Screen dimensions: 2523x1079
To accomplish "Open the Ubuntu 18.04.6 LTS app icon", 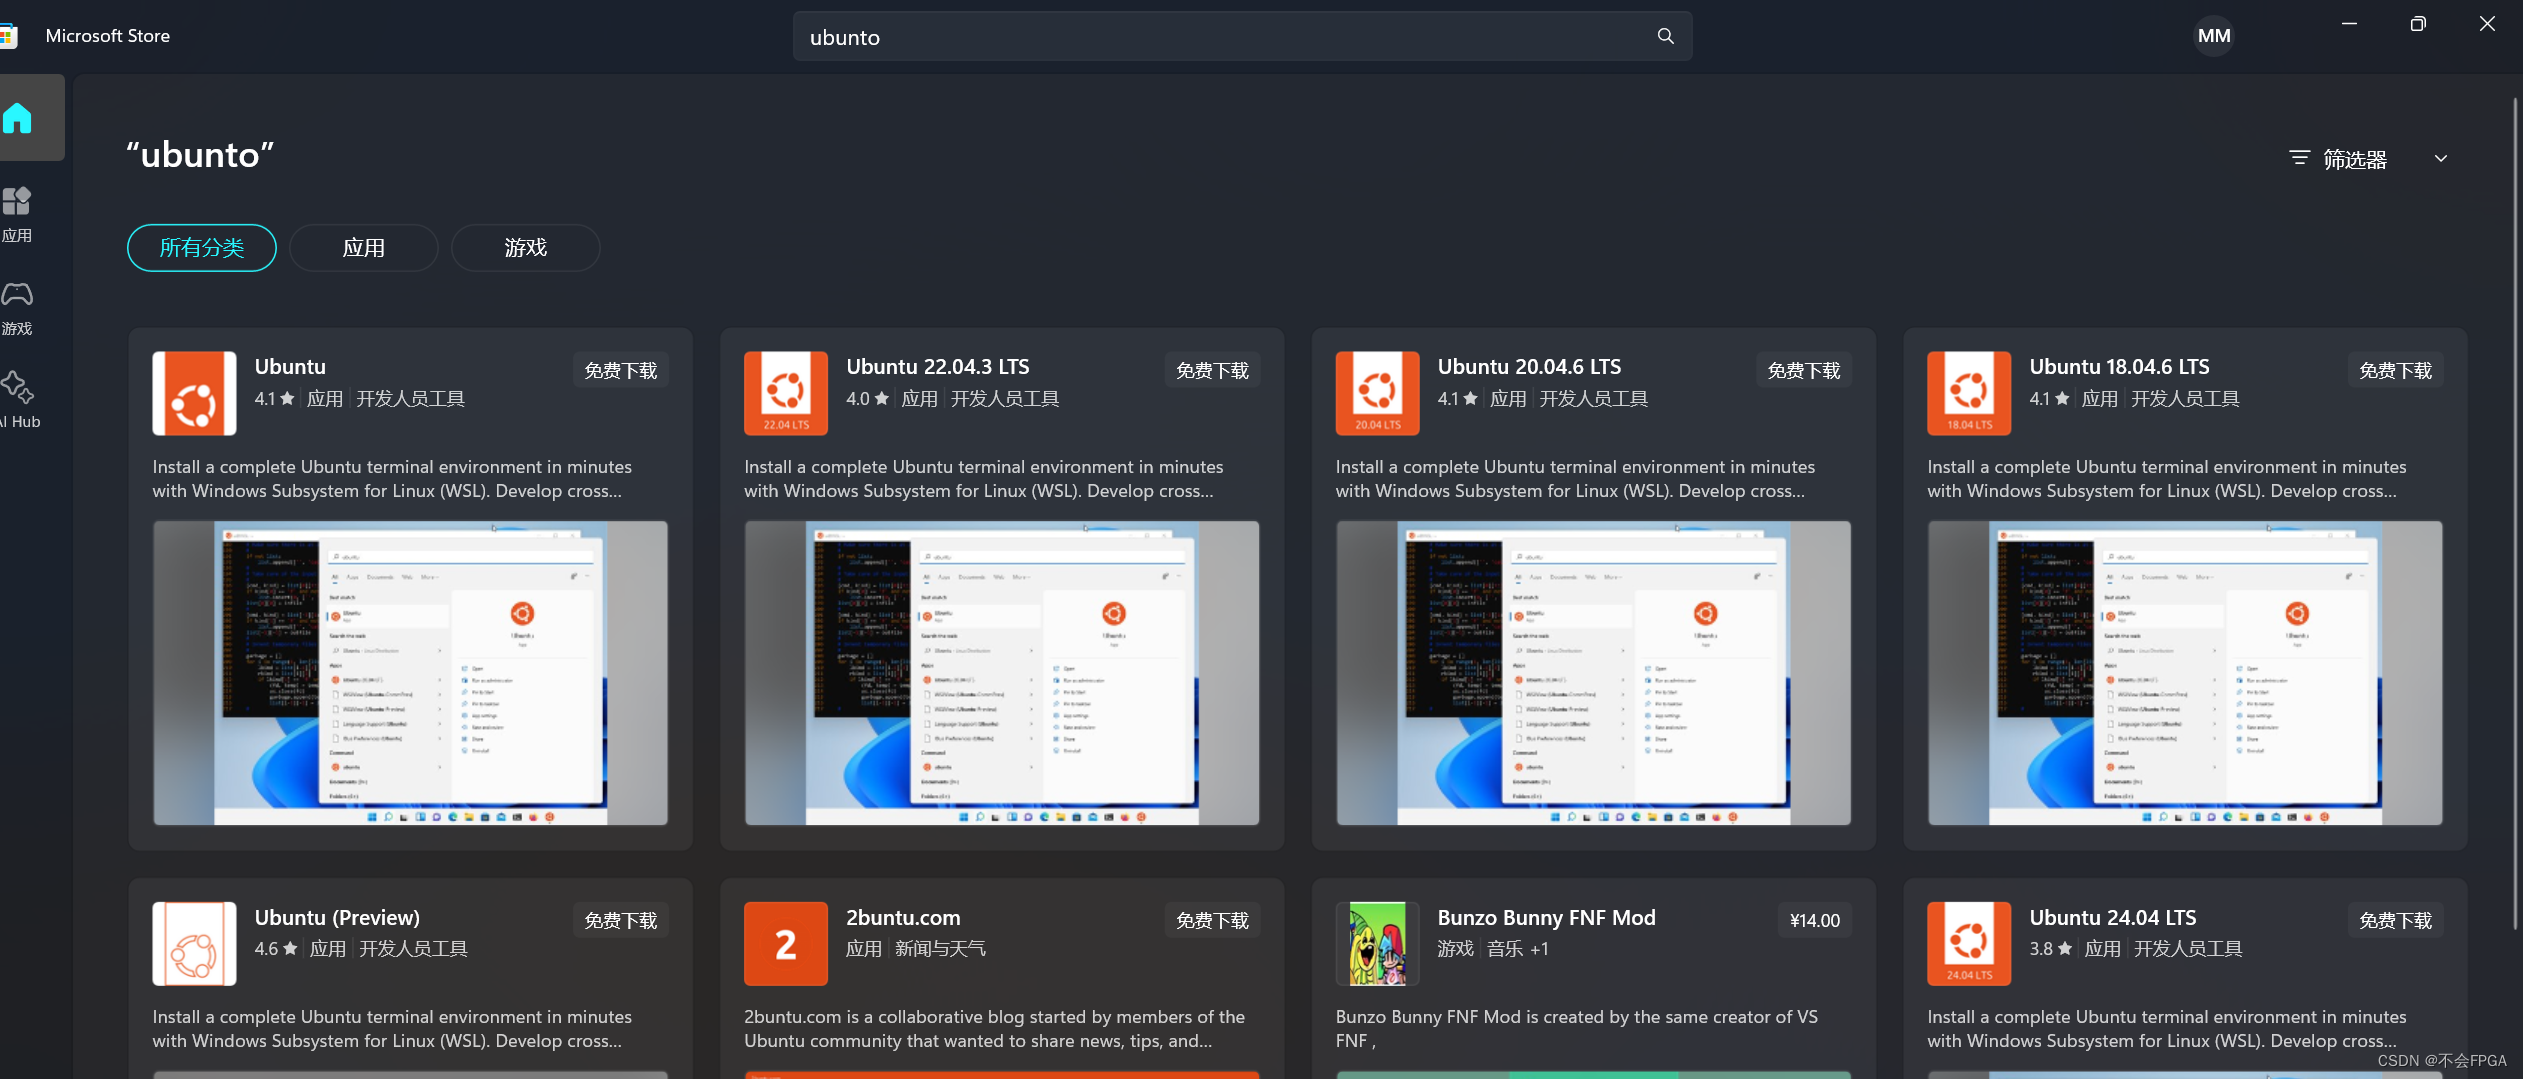I will click(x=1969, y=393).
